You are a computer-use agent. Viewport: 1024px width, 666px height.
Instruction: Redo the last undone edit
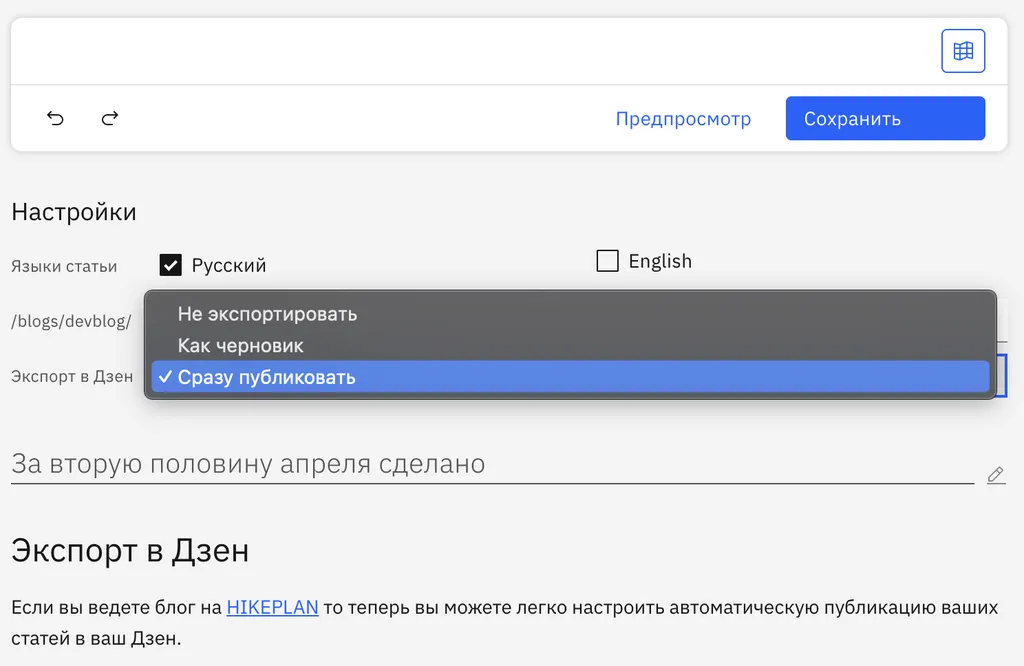pos(110,119)
